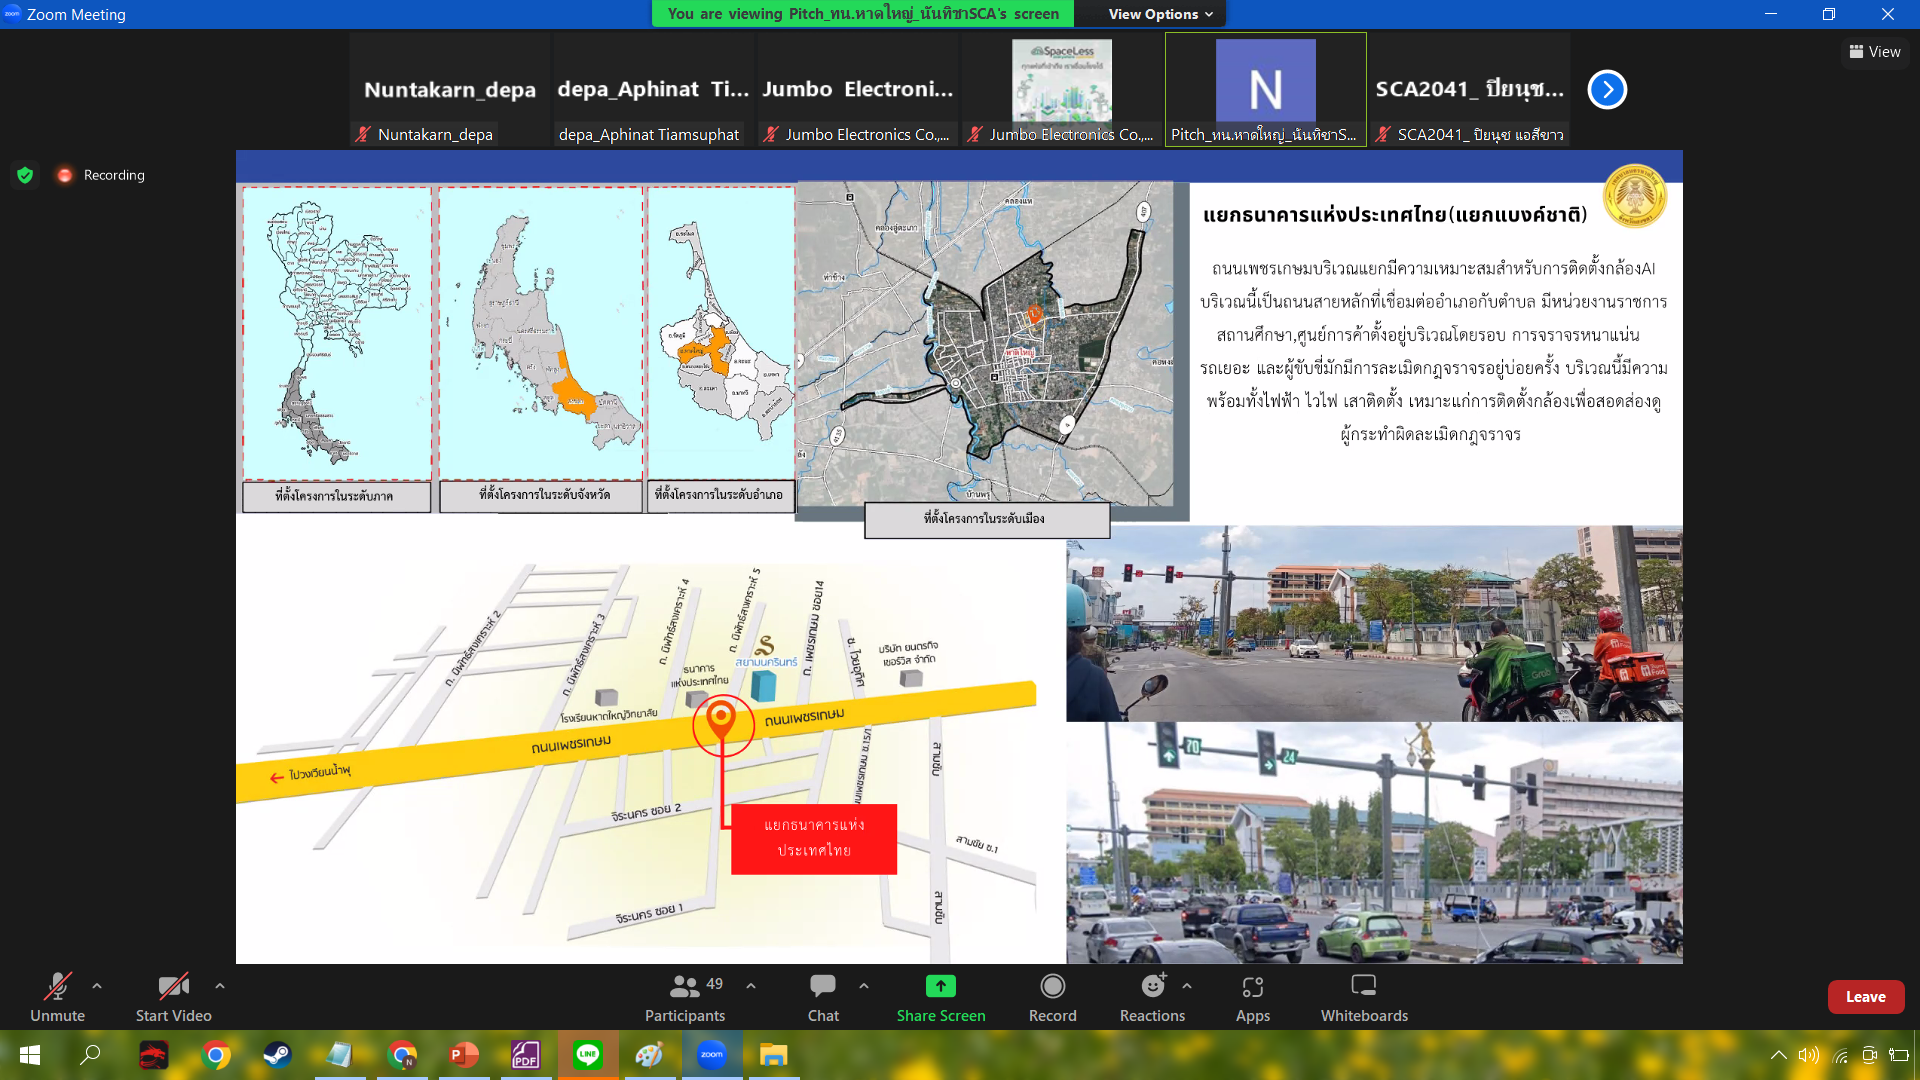Select Jumbo Electroni... name-only participant tile
The width and height of the screenshot is (1920, 1080).
[858, 90]
